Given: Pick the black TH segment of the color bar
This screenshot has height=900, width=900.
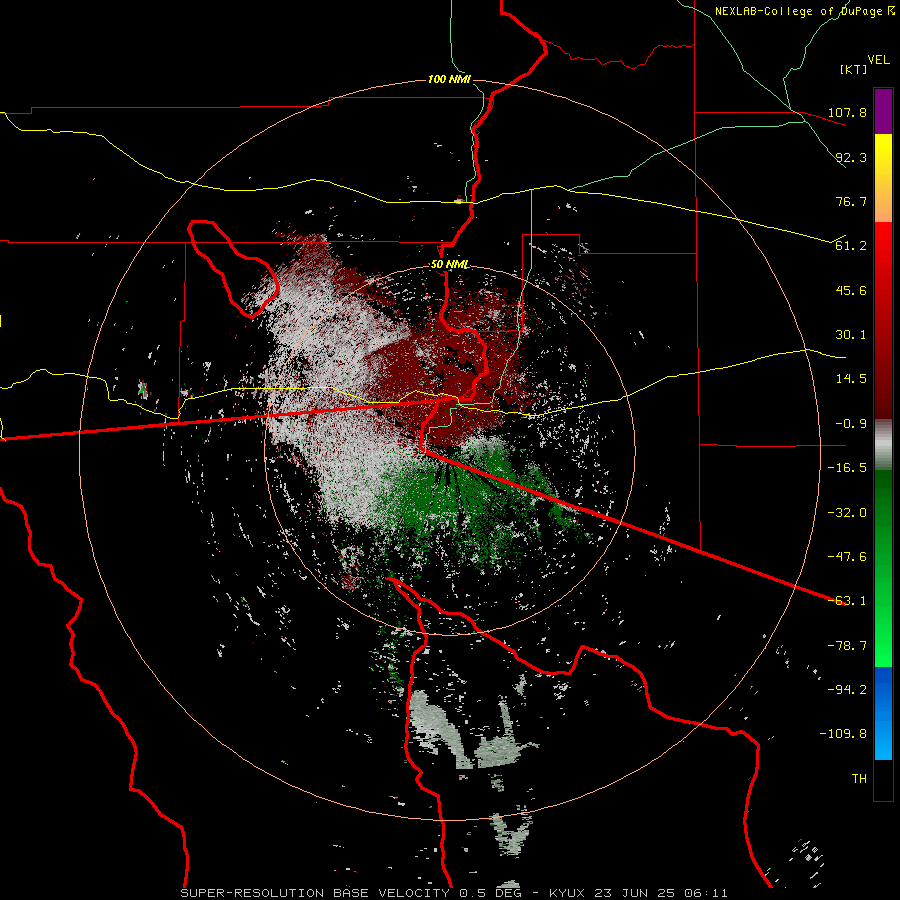Looking at the screenshot, I should (883, 779).
